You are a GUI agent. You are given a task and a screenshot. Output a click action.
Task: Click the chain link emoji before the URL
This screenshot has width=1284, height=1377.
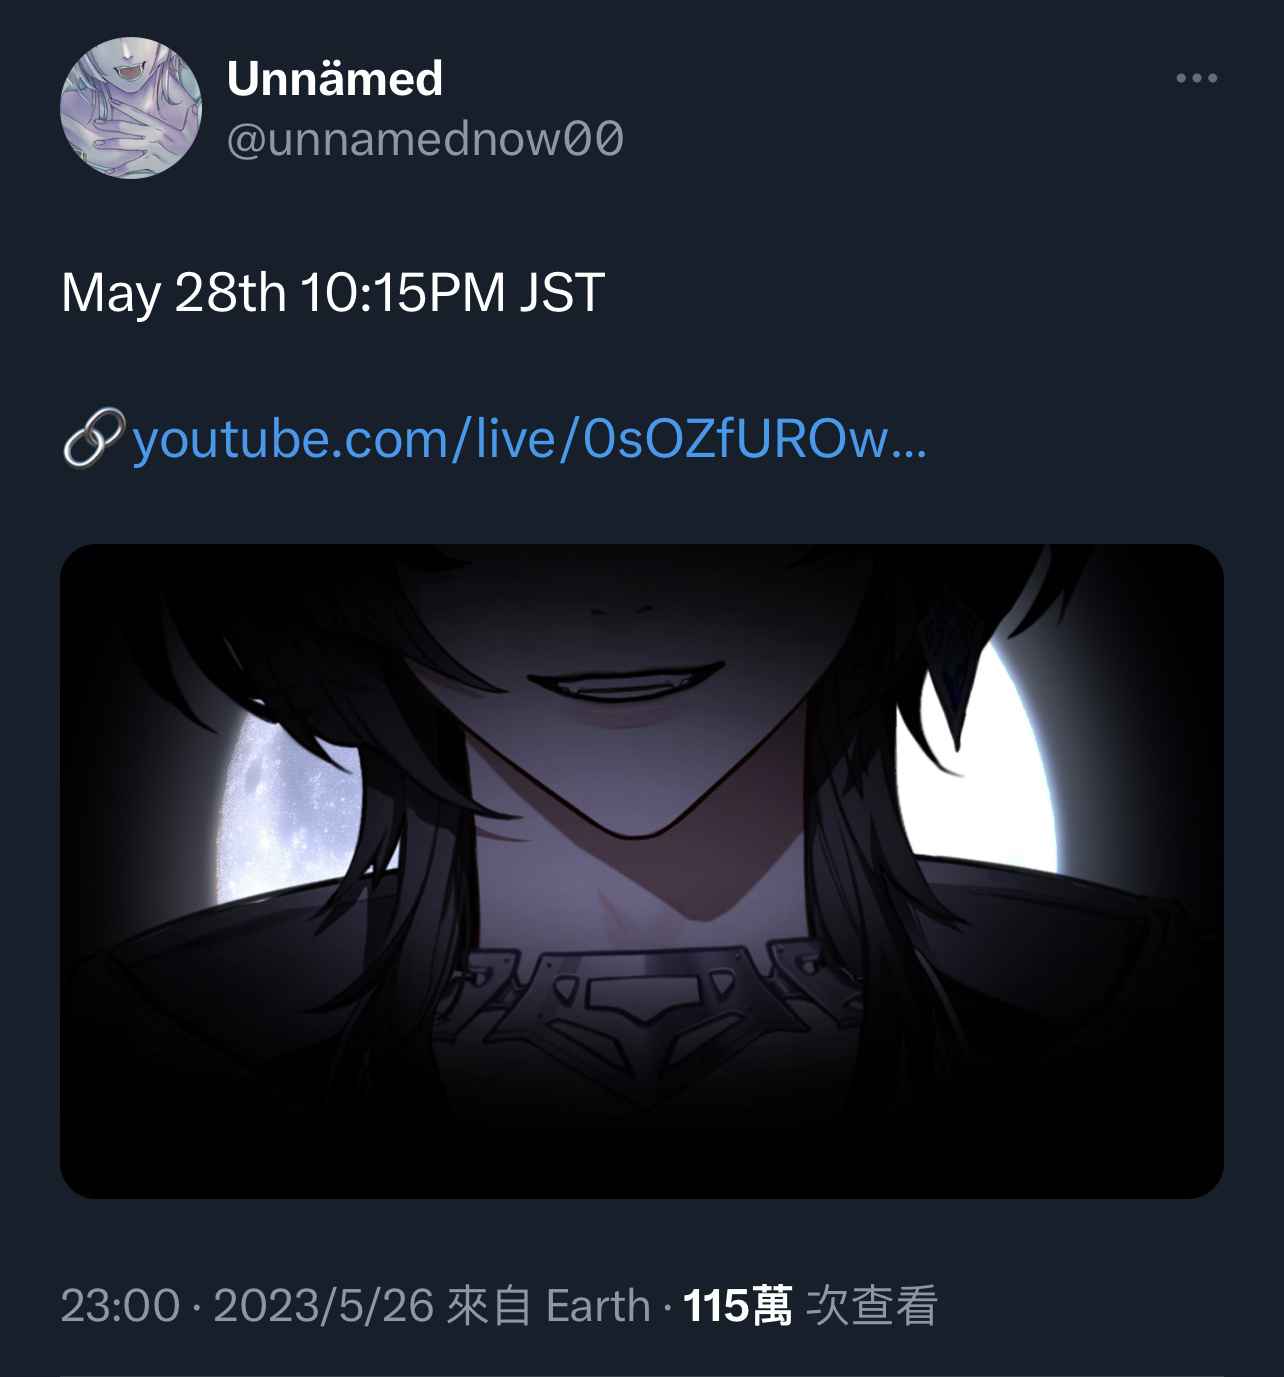[94, 438]
